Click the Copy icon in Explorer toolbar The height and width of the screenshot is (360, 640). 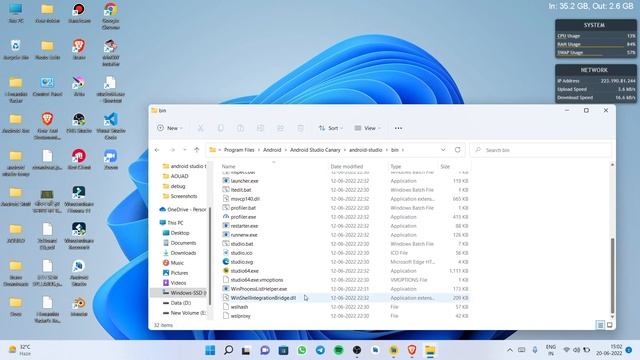point(220,128)
